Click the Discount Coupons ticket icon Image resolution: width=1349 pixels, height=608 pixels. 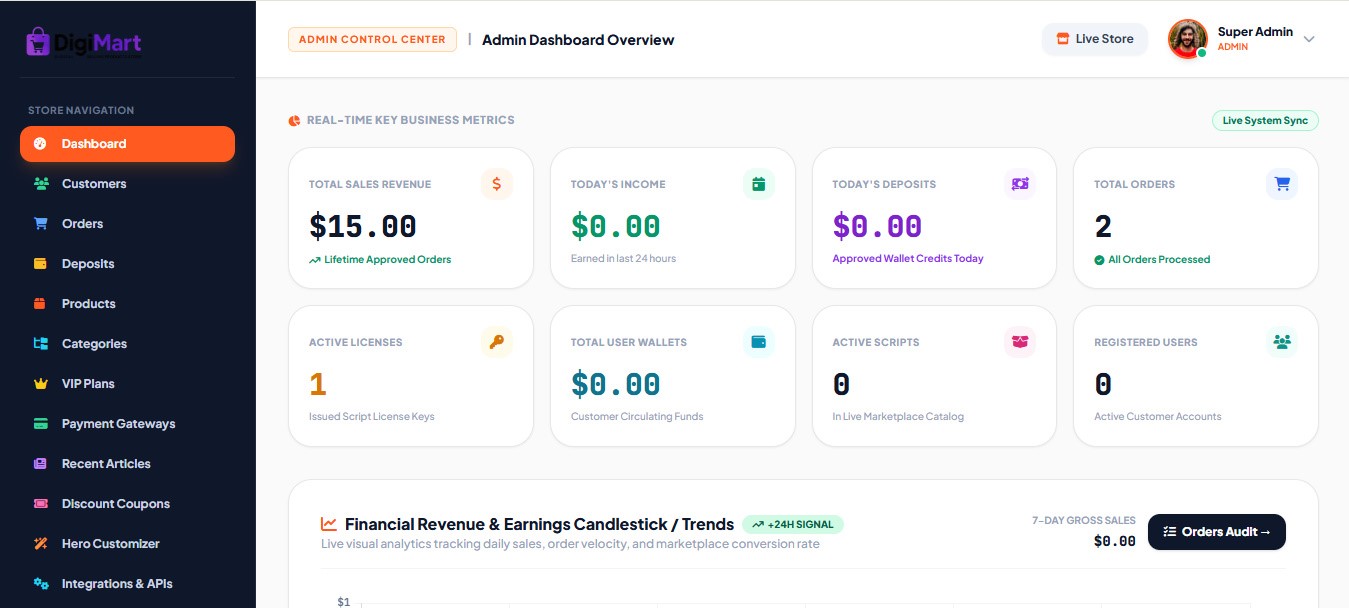point(41,504)
